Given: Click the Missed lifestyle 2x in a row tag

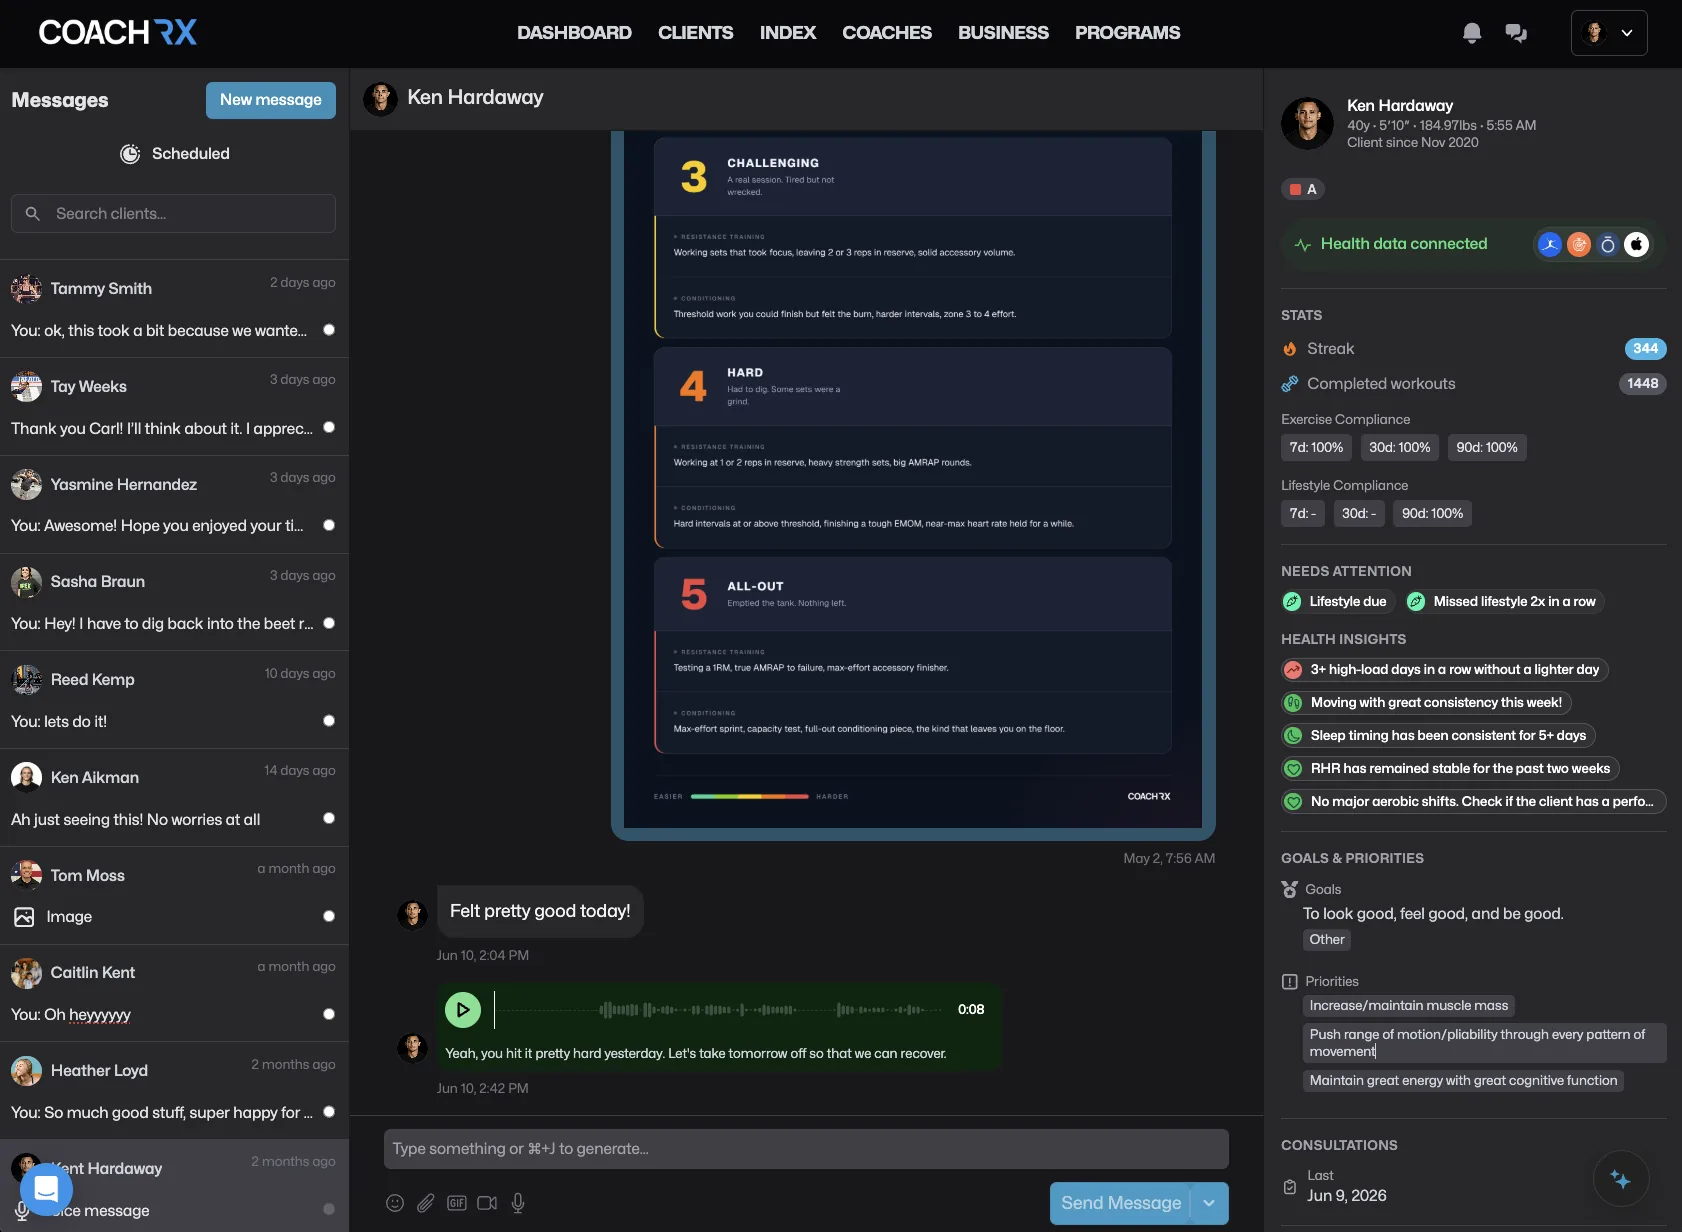Looking at the screenshot, I should tap(1504, 601).
